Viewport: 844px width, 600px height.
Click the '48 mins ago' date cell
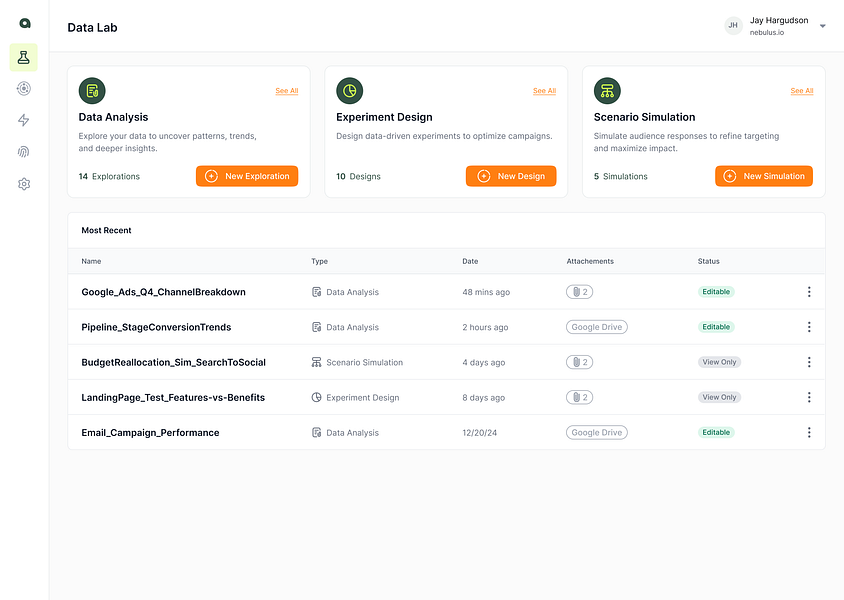(486, 292)
